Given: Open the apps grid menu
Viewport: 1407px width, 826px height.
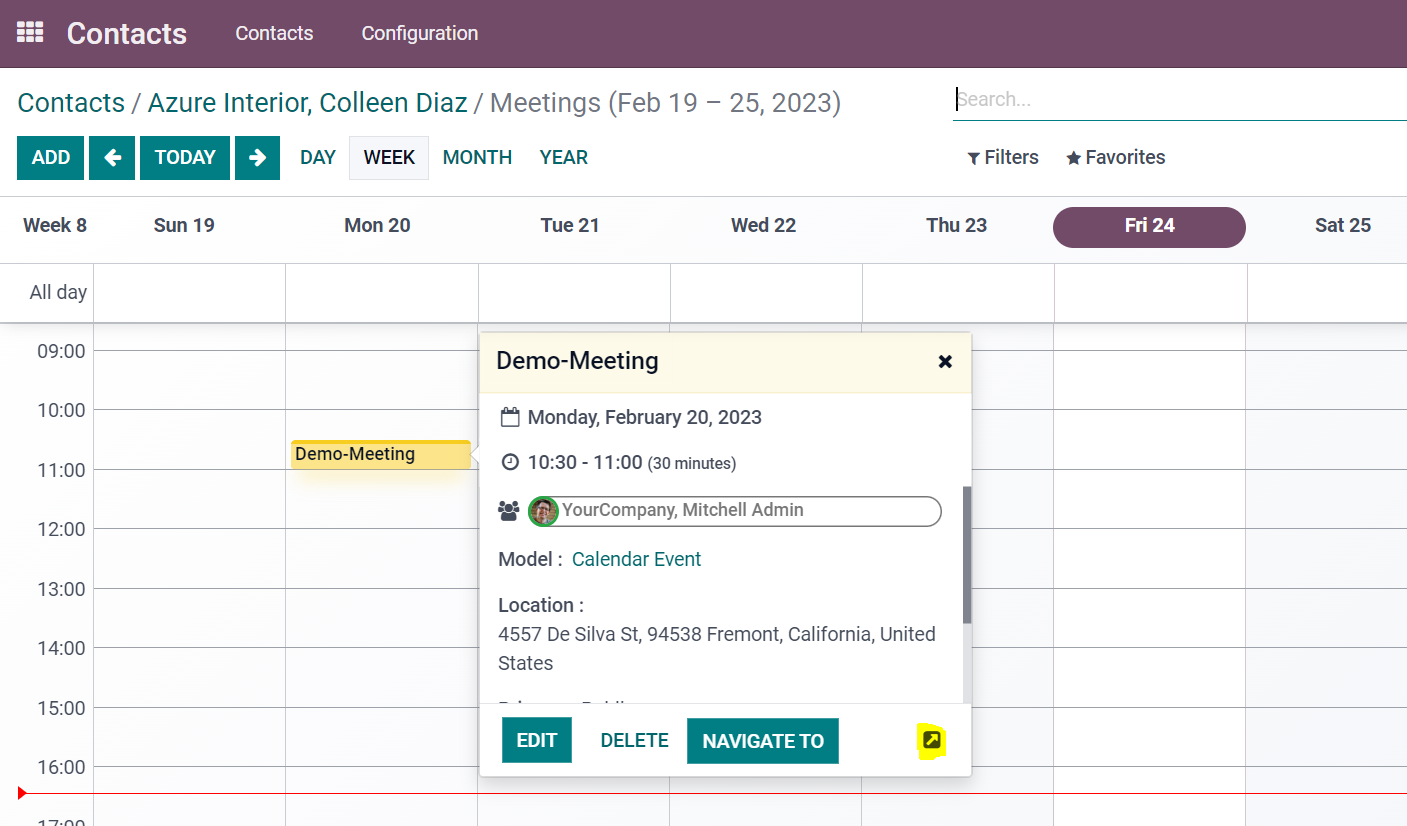Looking at the screenshot, I should click(30, 32).
